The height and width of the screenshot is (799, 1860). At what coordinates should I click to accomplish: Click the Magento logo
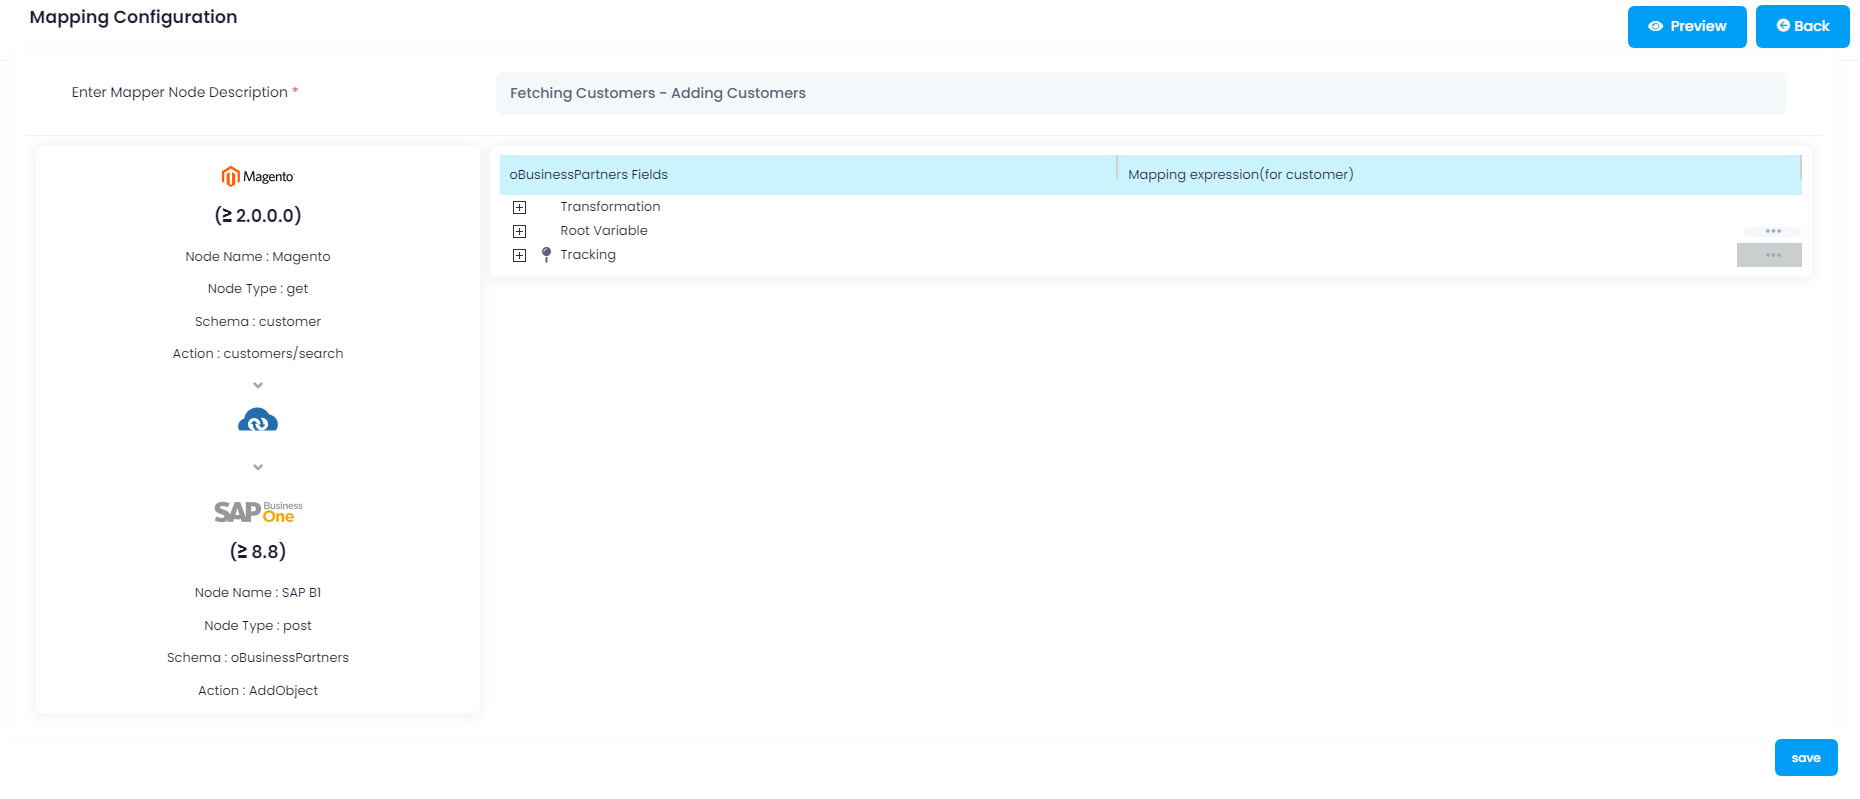click(257, 177)
